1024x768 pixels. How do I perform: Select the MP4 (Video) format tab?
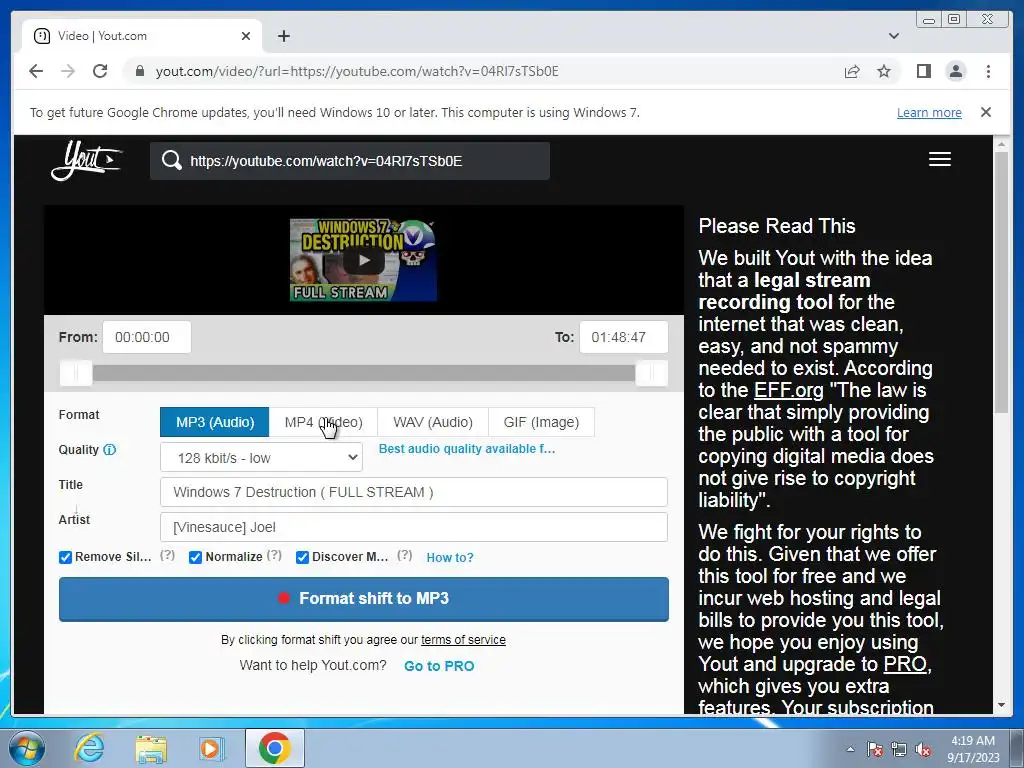[323, 422]
